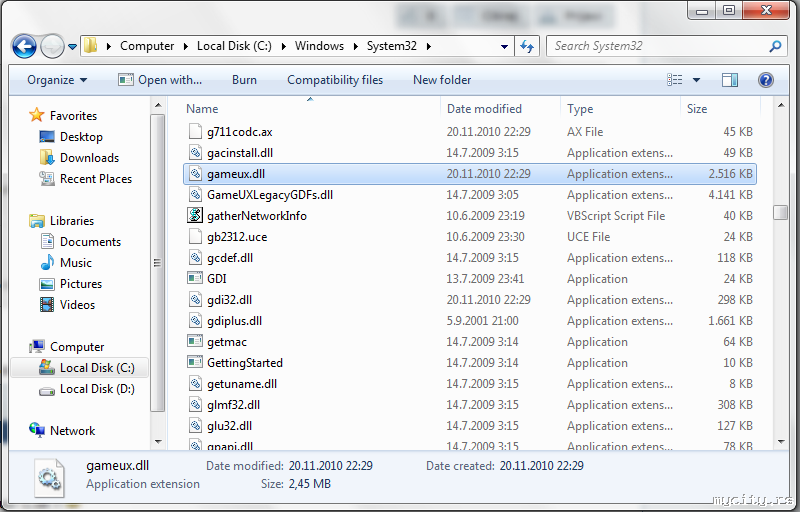800x512 pixels.
Task: Expand the arrow after Computer in breadcrumb
Action: [185, 46]
